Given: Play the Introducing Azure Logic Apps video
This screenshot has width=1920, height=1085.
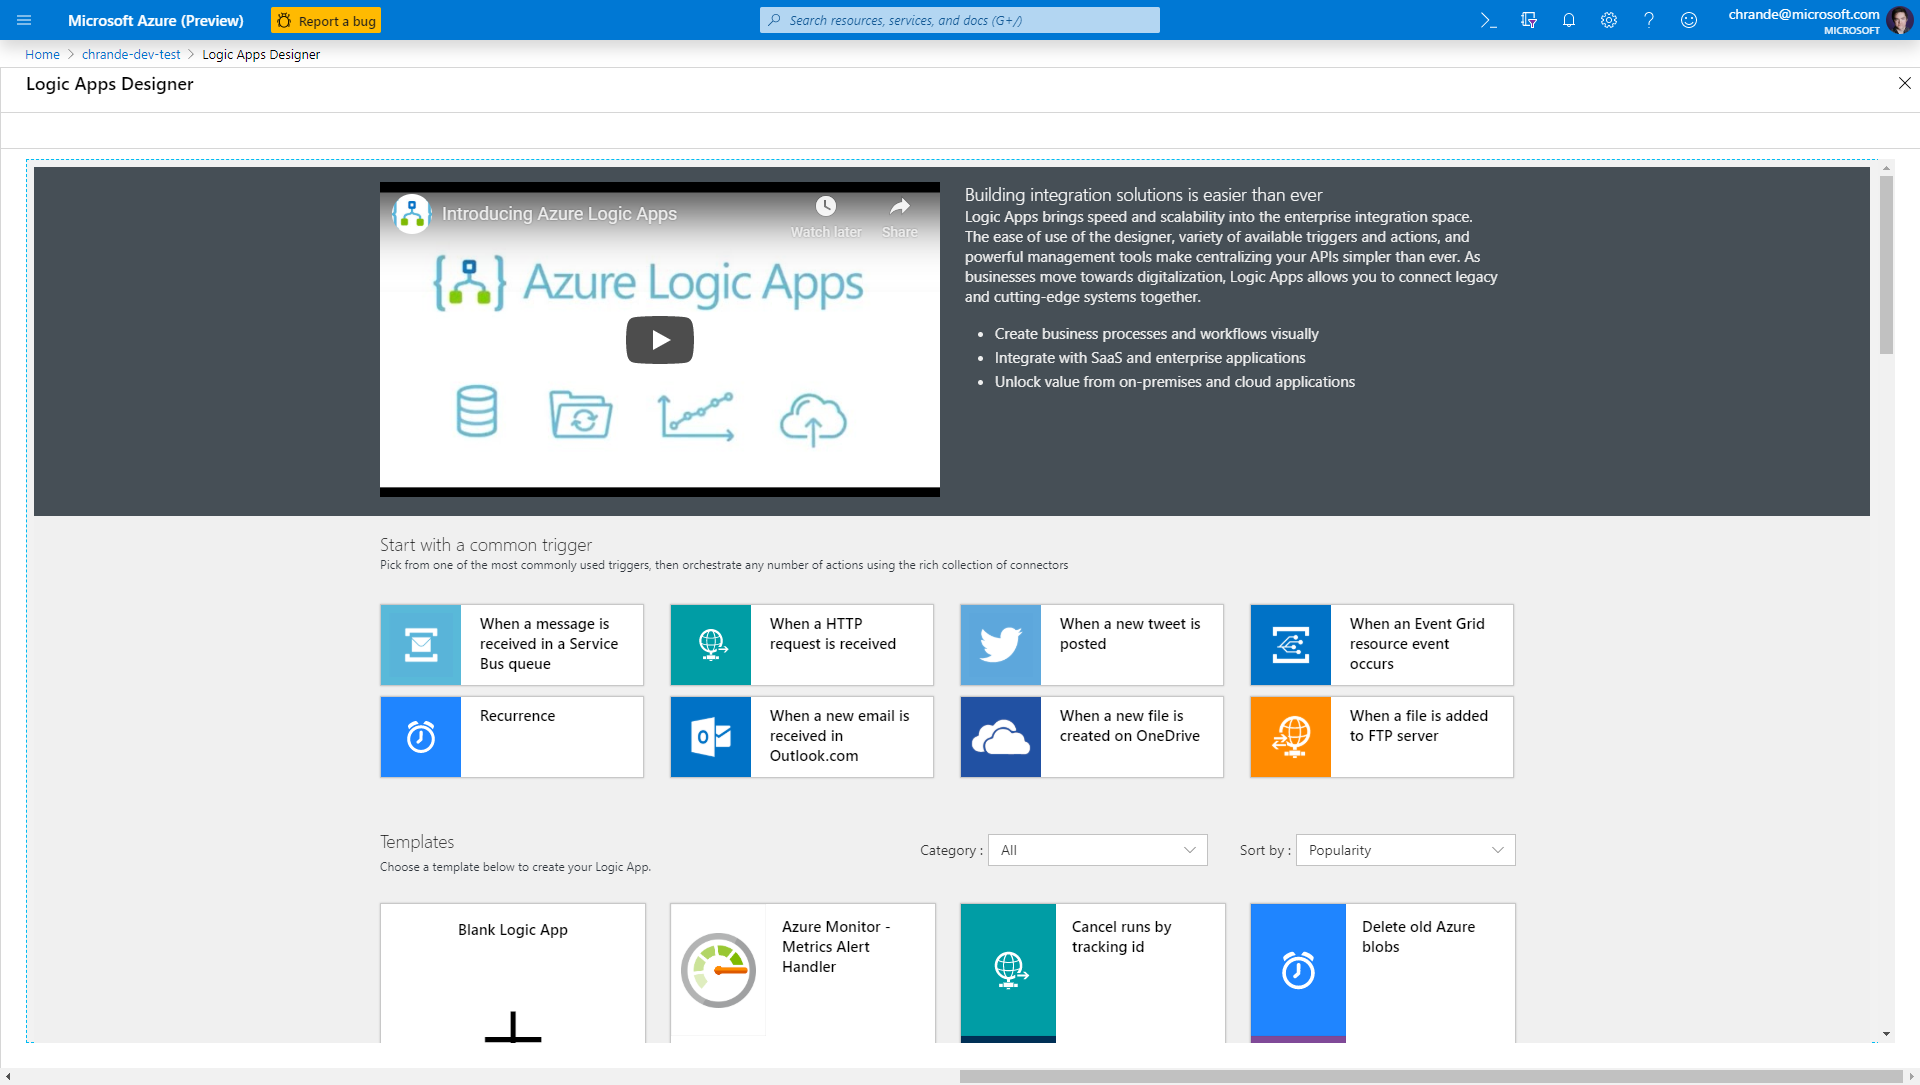Looking at the screenshot, I should [x=660, y=340].
